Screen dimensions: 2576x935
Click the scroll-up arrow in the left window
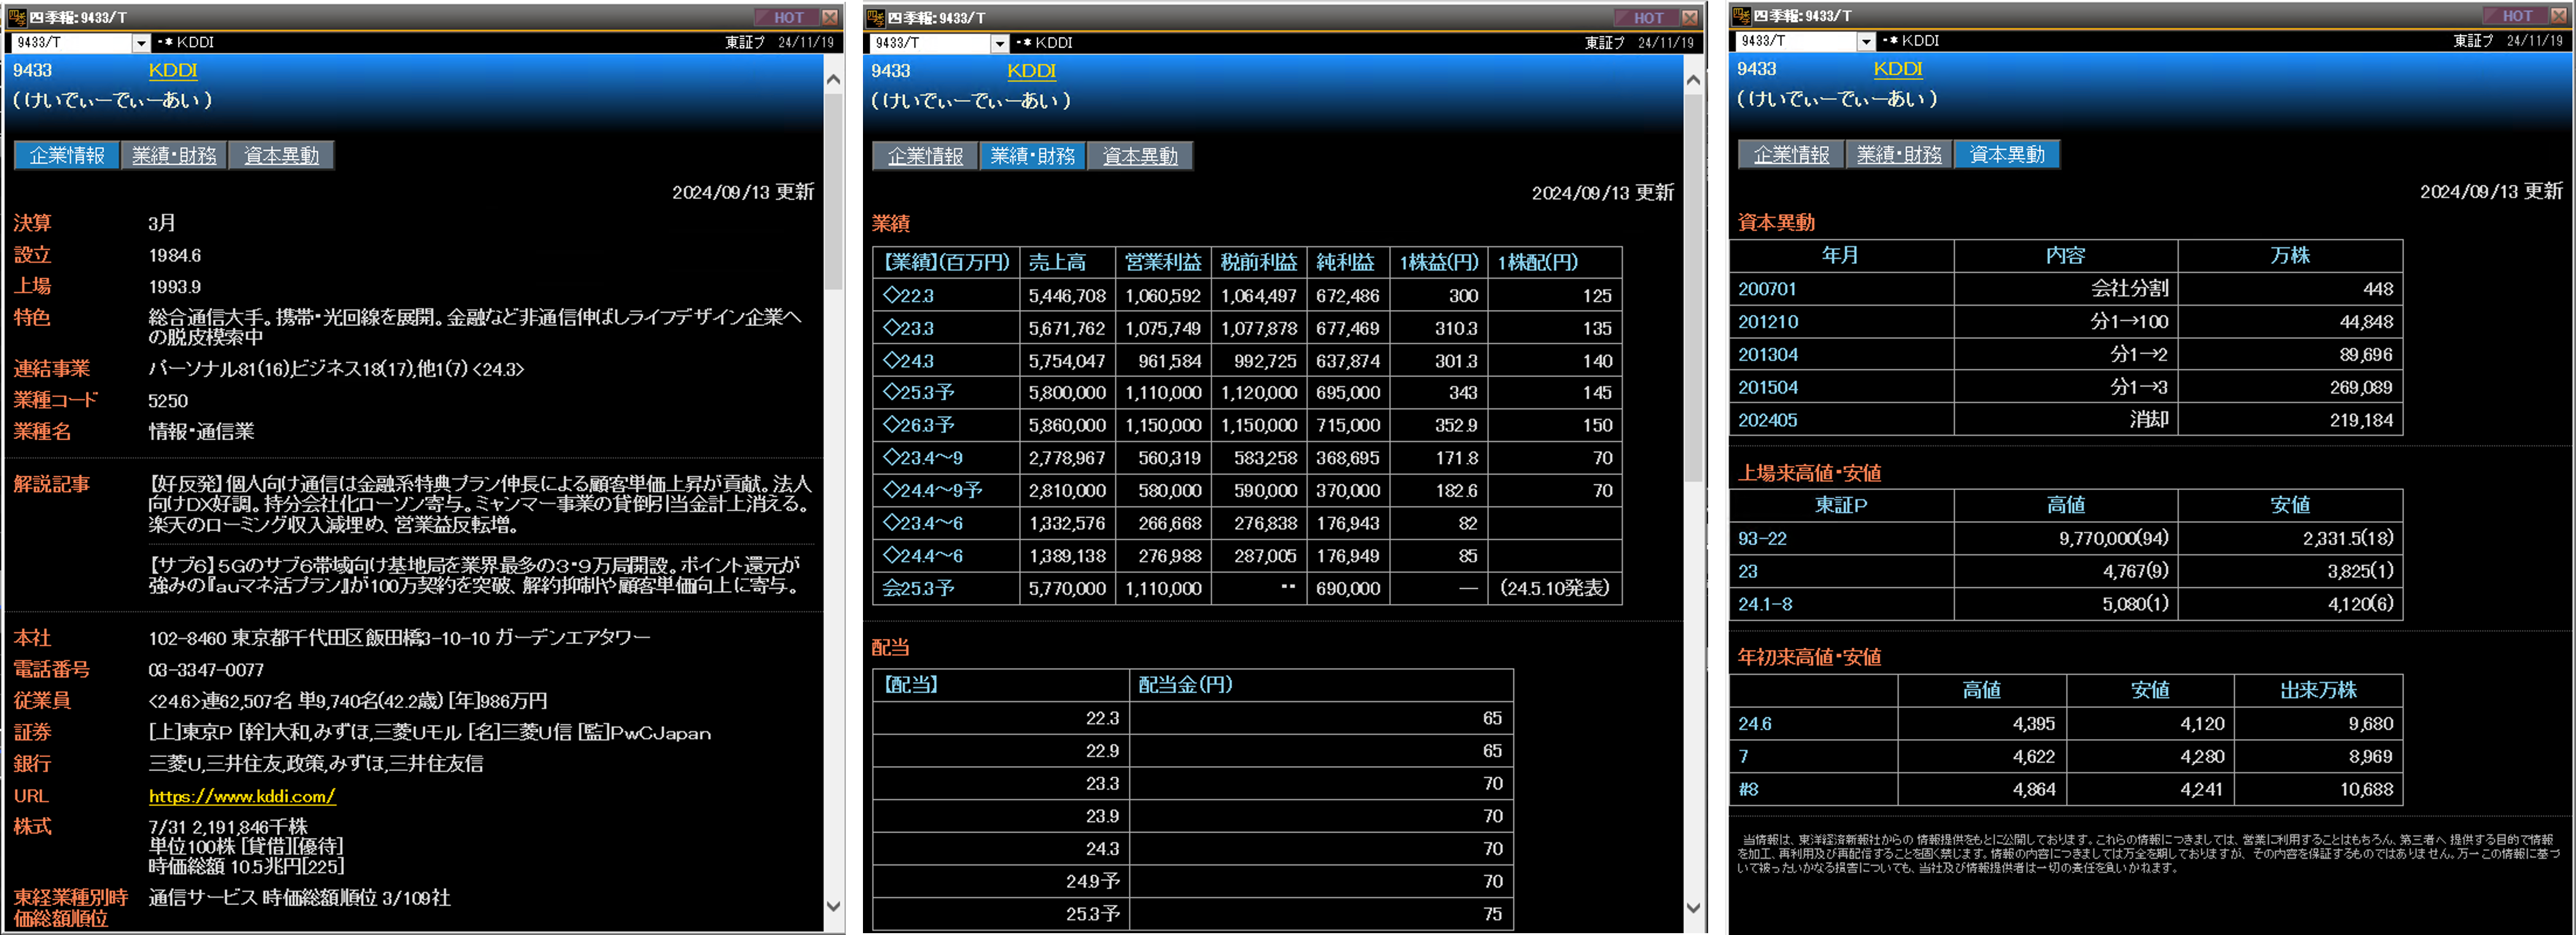pyautogui.click(x=833, y=79)
